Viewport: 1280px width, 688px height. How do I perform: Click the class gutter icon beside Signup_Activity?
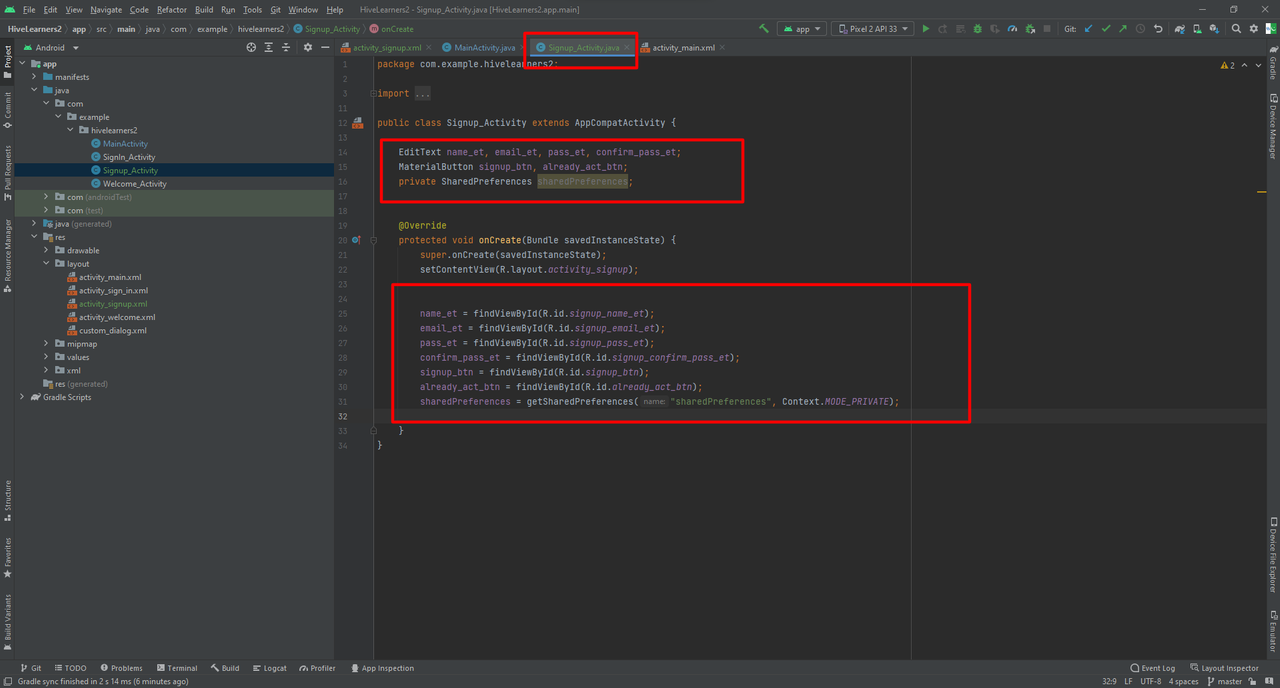pyautogui.click(x=357, y=123)
